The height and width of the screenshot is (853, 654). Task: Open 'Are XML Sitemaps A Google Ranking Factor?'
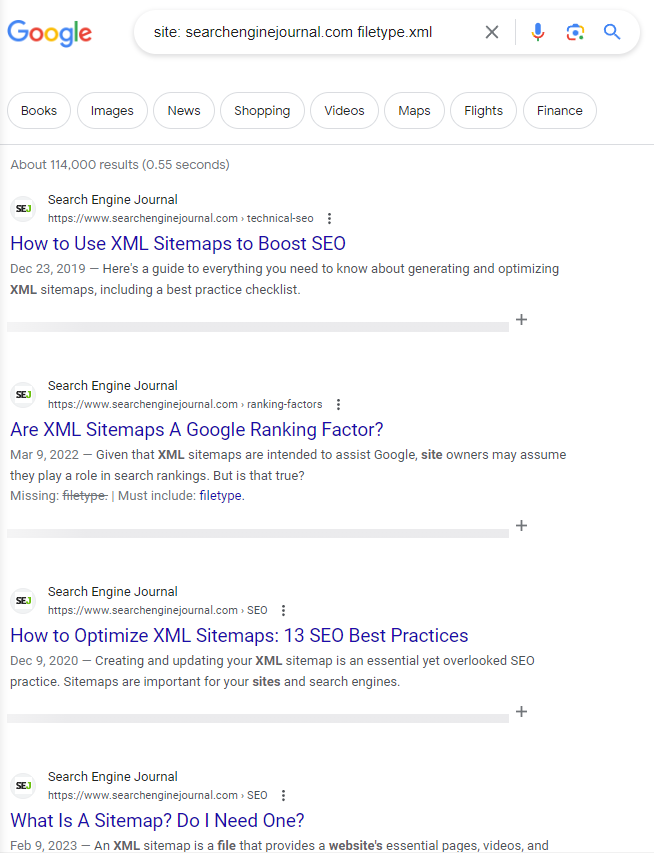point(197,430)
